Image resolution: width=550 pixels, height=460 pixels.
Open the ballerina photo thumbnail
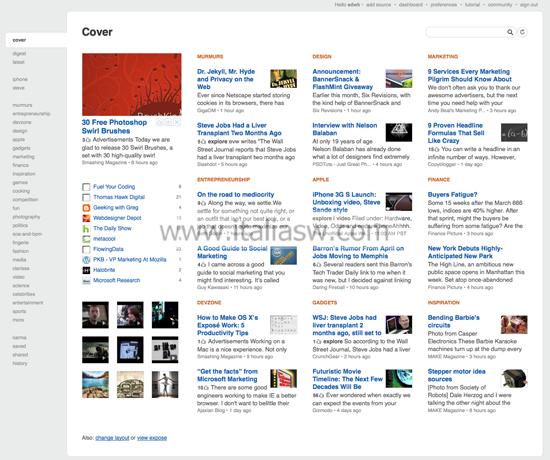(165, 385)
